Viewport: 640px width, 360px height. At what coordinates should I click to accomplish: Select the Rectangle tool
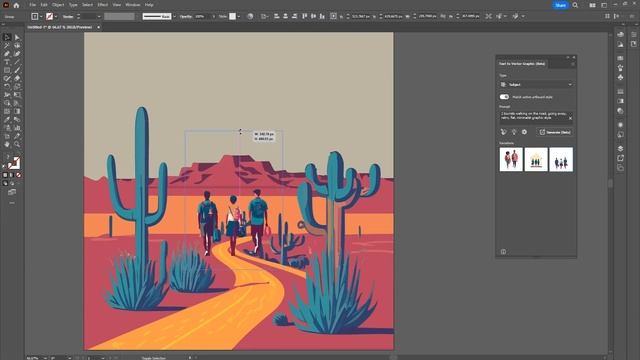point(7,70)
